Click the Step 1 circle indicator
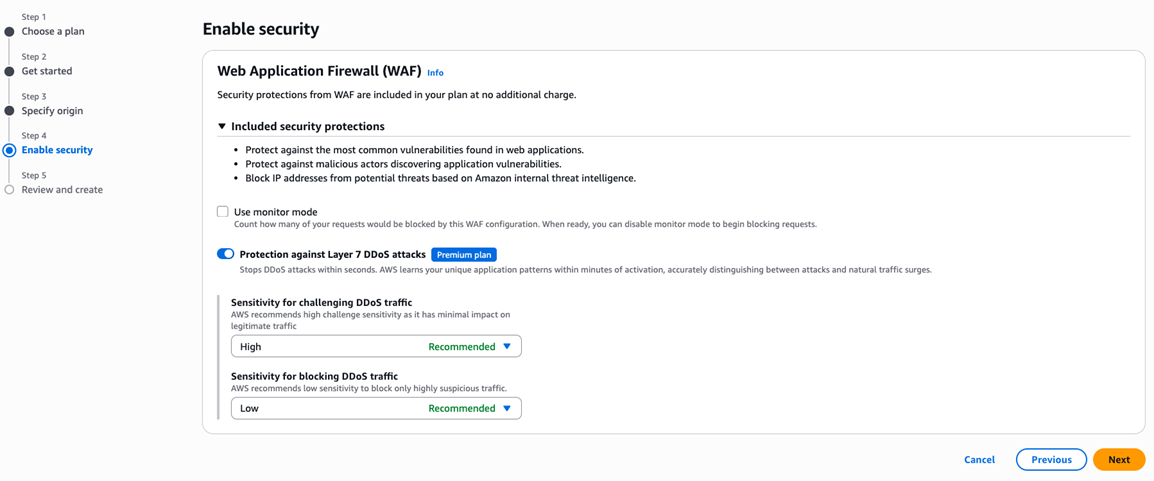Viewport: 1154px width, 481px height. pyautogui.click(x=9, y=32)
